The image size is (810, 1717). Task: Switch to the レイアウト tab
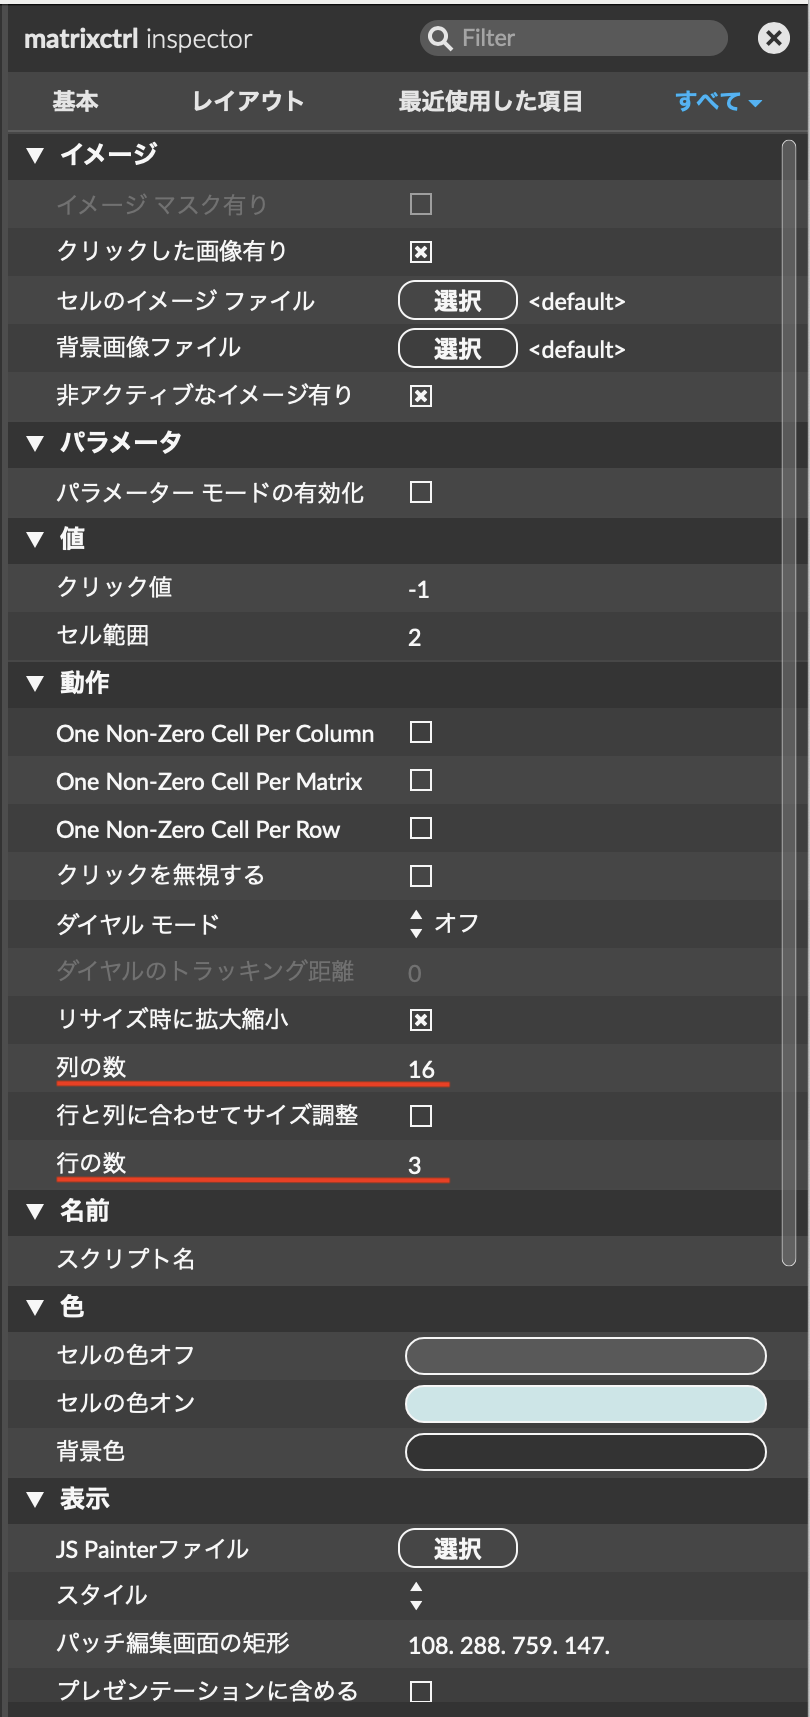pyautogui.click(x=248, y=101)
